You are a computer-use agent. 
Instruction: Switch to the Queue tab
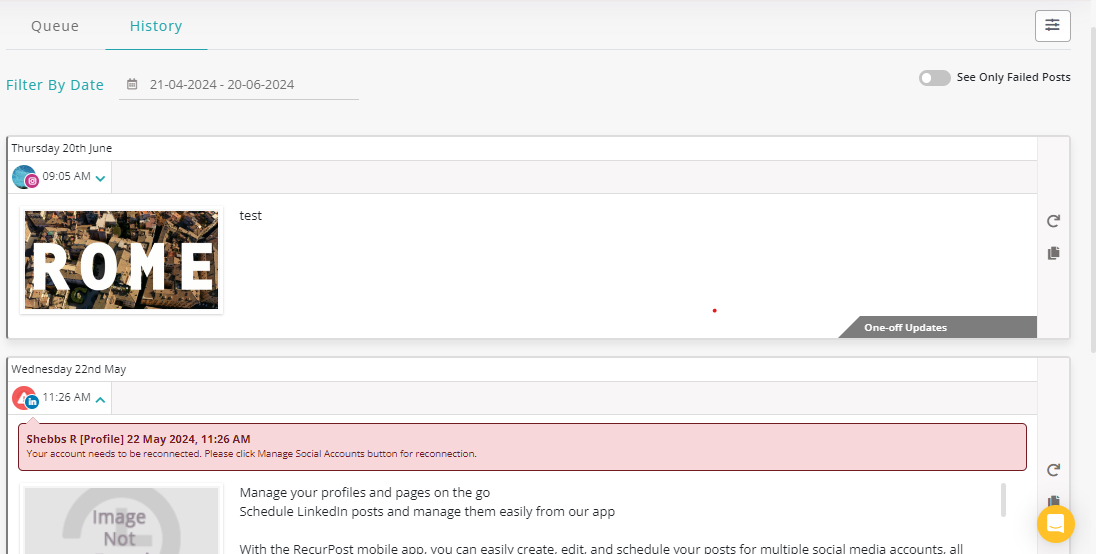[x=55, y=26]
